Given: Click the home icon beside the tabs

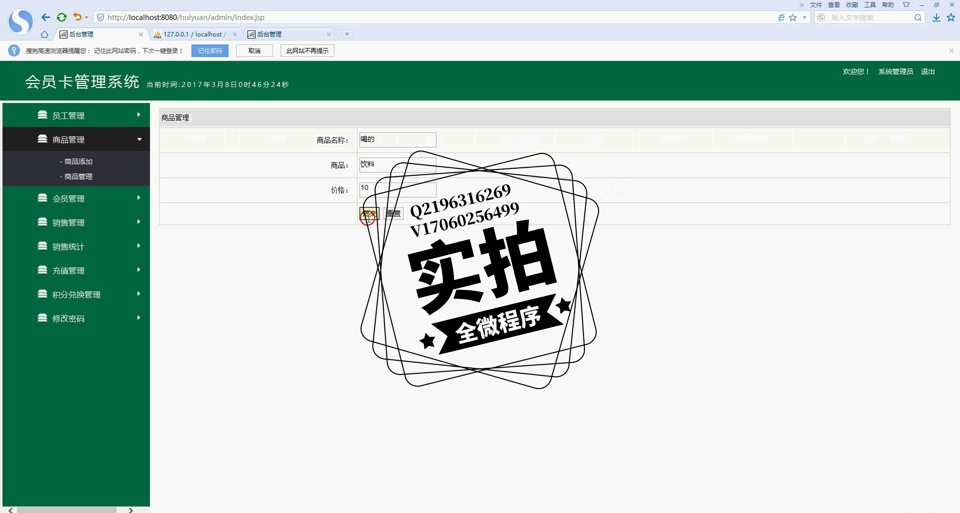Looking at the screenshot, I should pos(44,34).
